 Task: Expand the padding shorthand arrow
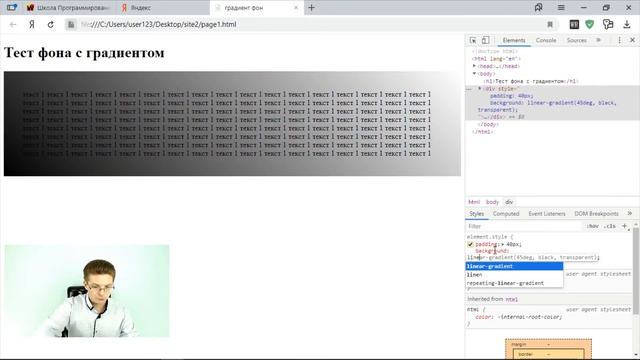click(502, 244)
